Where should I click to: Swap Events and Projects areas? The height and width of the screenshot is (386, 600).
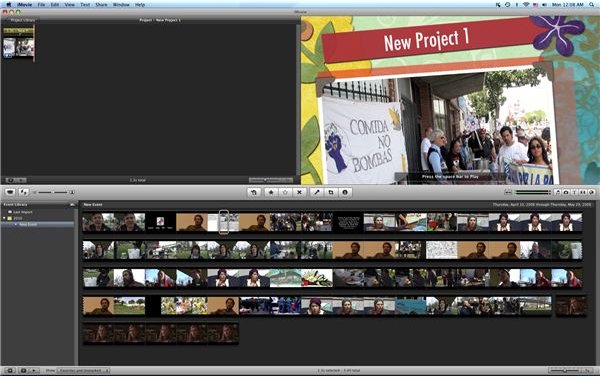click(24, 192)
